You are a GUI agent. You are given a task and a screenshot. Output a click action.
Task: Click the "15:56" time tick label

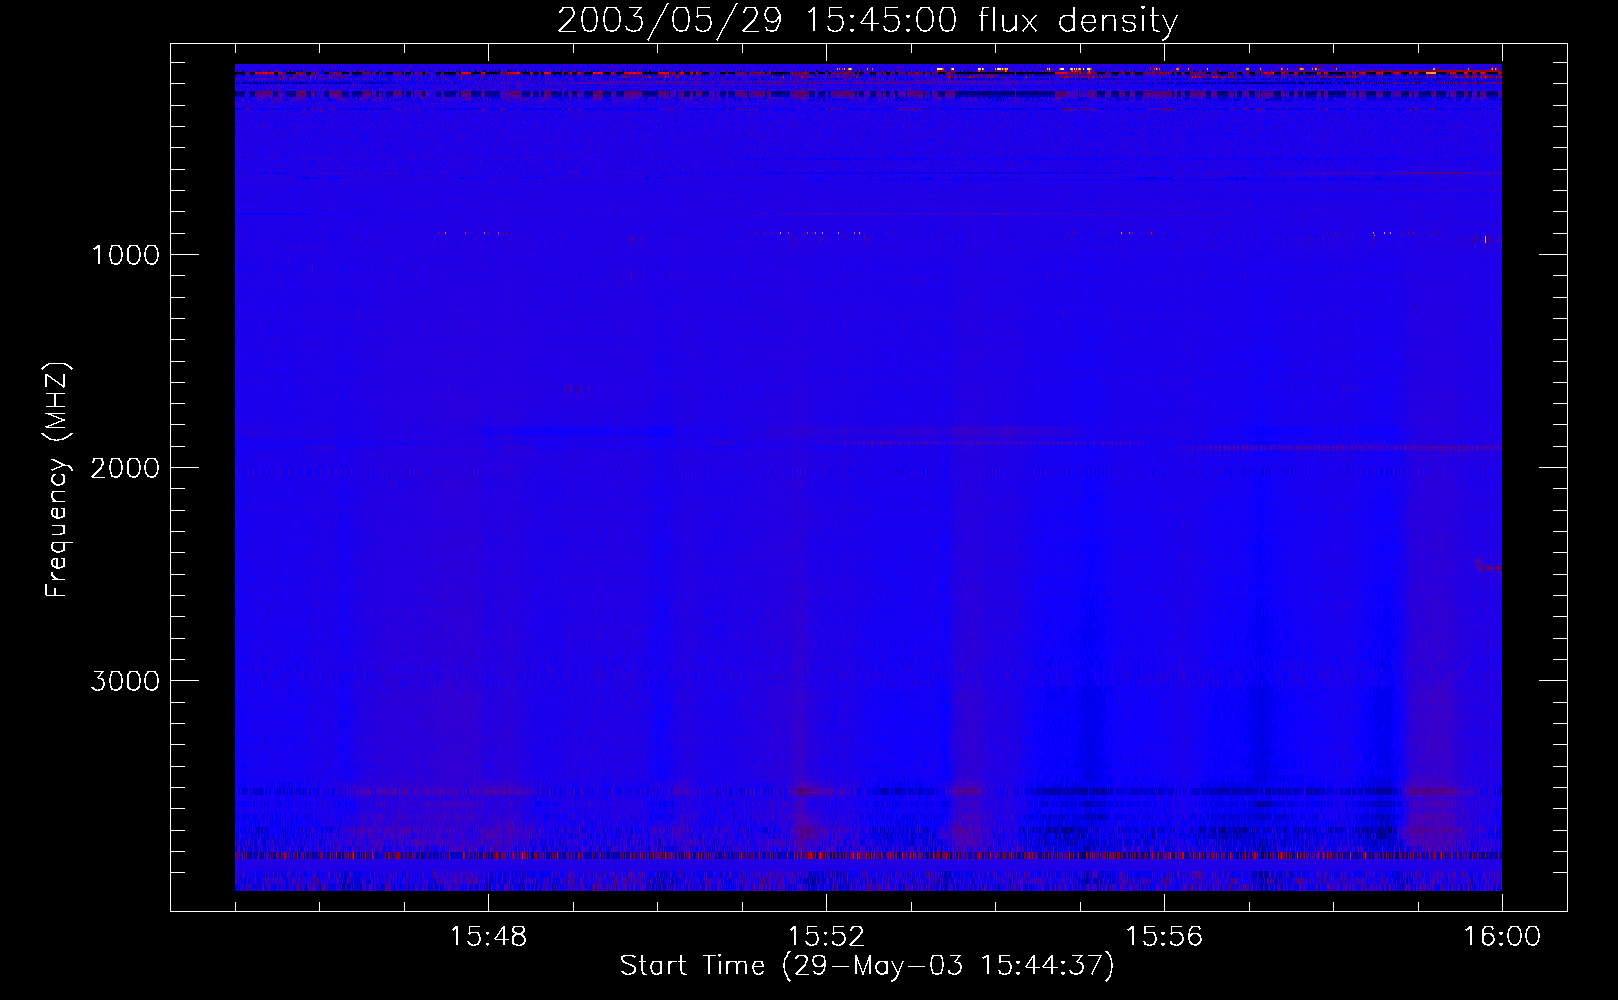tap(1164, 937)
